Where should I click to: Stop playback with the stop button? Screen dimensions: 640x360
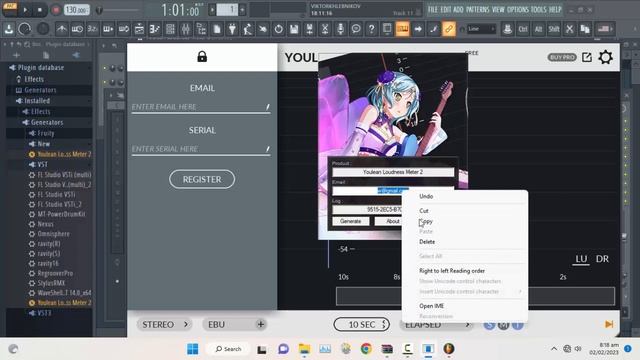click(x=40, y=9)
